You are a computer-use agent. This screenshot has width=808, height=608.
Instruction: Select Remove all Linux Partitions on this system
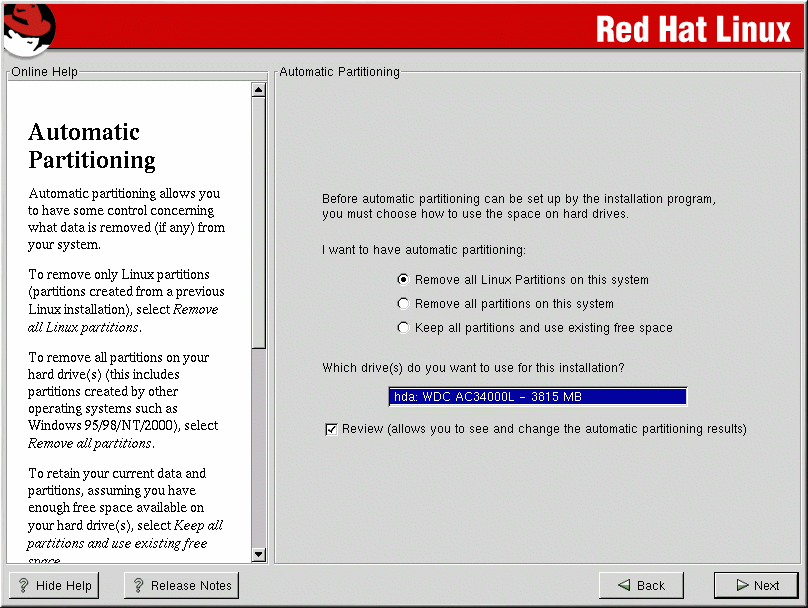403,280
